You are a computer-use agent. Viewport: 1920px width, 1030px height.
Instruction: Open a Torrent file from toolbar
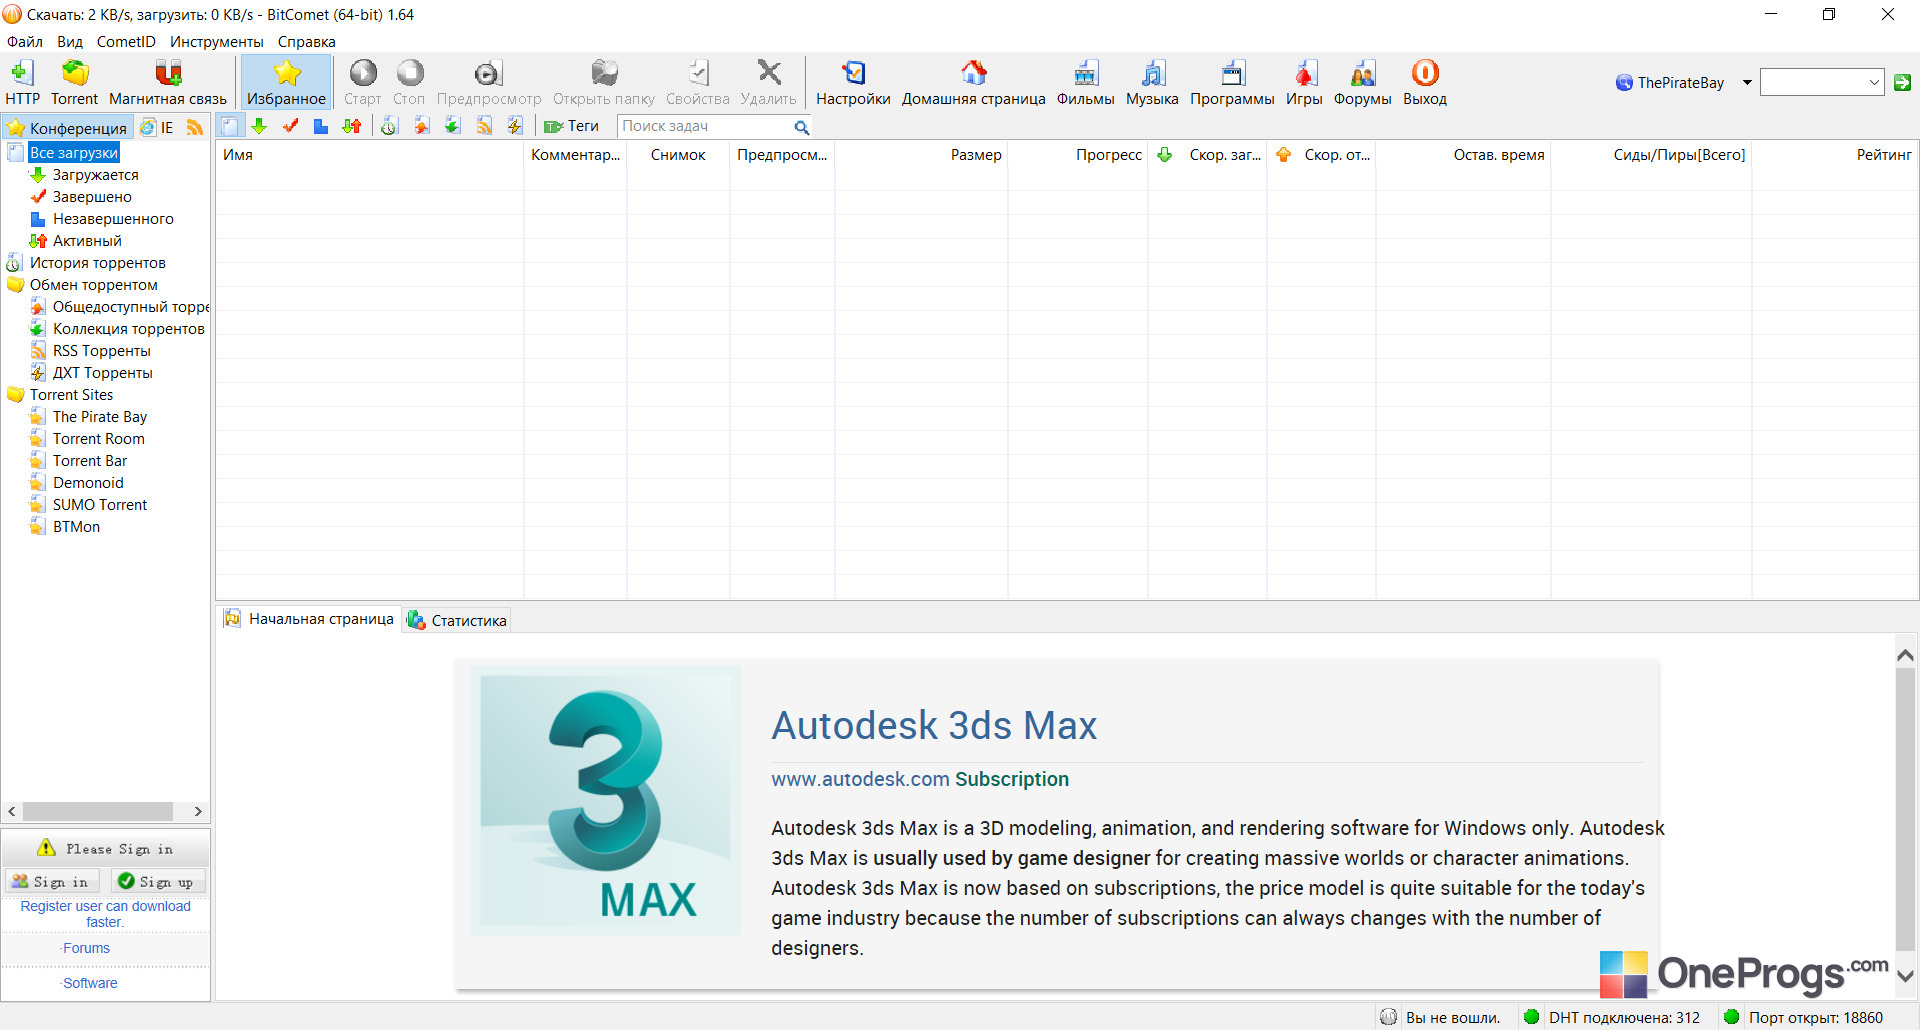click(x=75, y=82)
